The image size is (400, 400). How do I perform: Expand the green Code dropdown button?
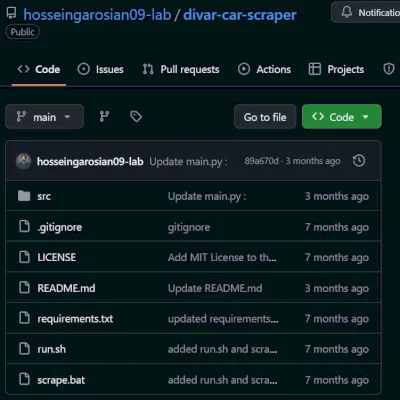(x=342, y=117)
